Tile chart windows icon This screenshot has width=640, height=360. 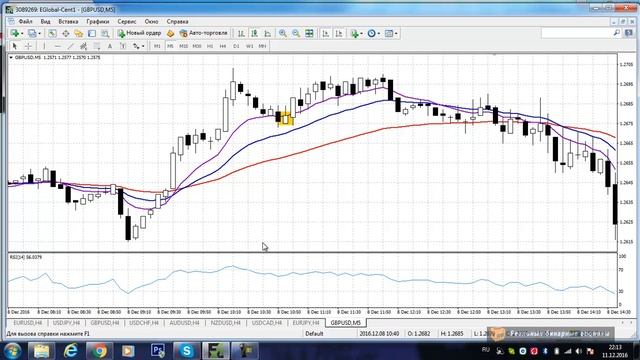[309, 33]
